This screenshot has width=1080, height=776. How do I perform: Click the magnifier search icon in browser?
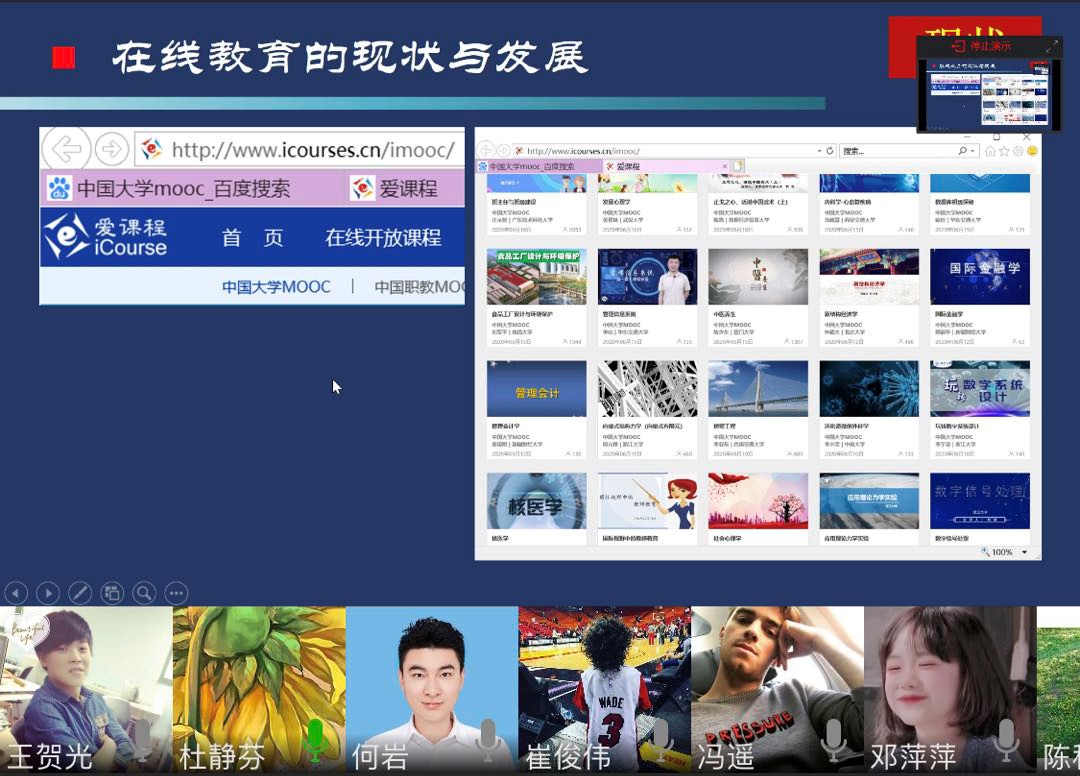pos(962,151)
